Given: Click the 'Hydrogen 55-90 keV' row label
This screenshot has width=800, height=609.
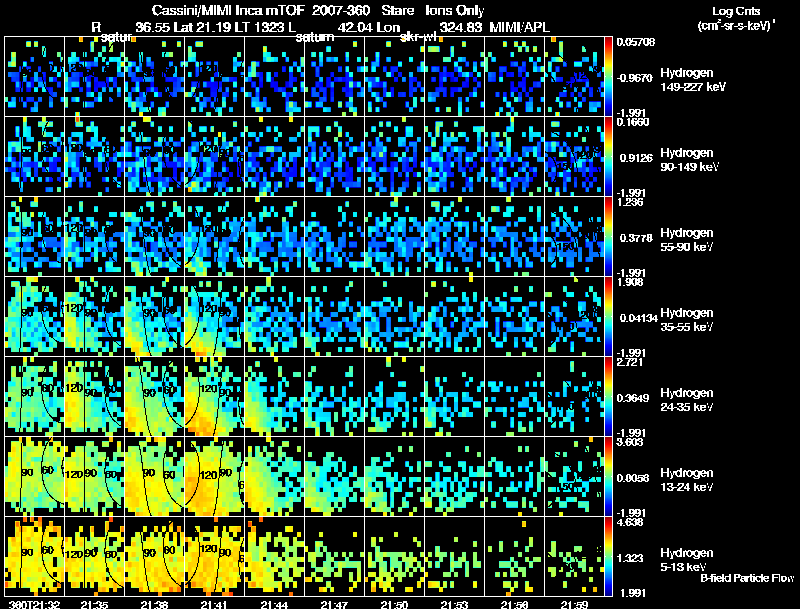Looking at the screenshot, I should [687, 240].
